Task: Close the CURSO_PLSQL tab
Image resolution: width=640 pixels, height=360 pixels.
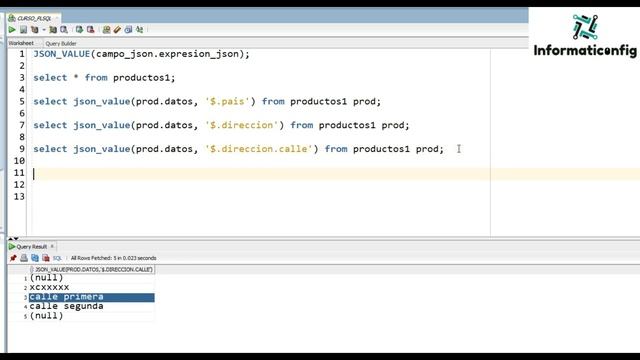Action: pos(57,18)
